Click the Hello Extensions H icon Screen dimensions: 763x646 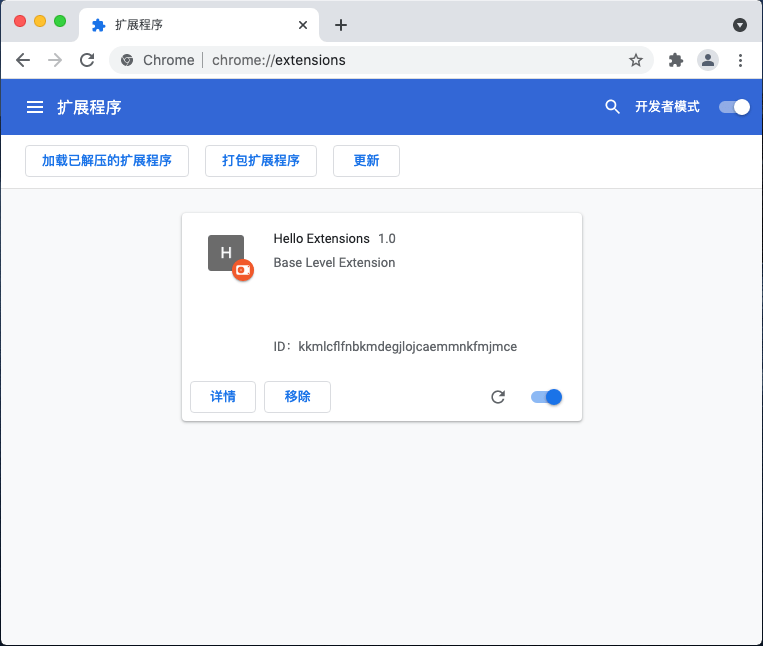pyautogui.click(x=226, y=253)
